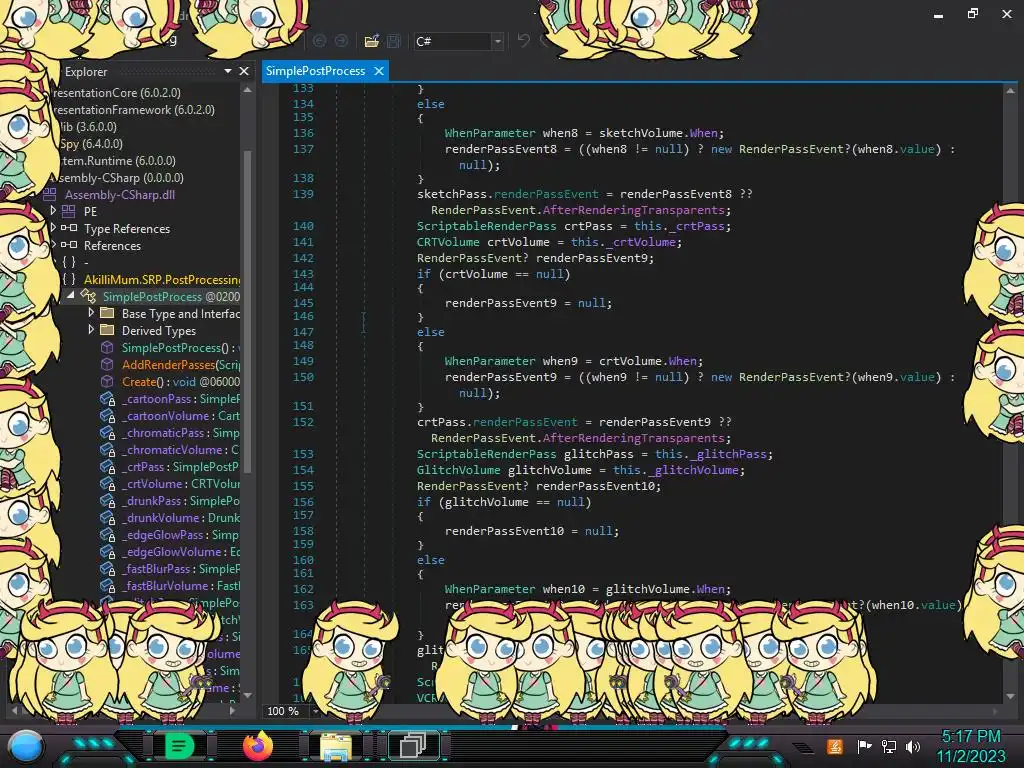Screen dimensions: 1024x768
Task: Open File Explorer from the taskbar
Action: 336,746
